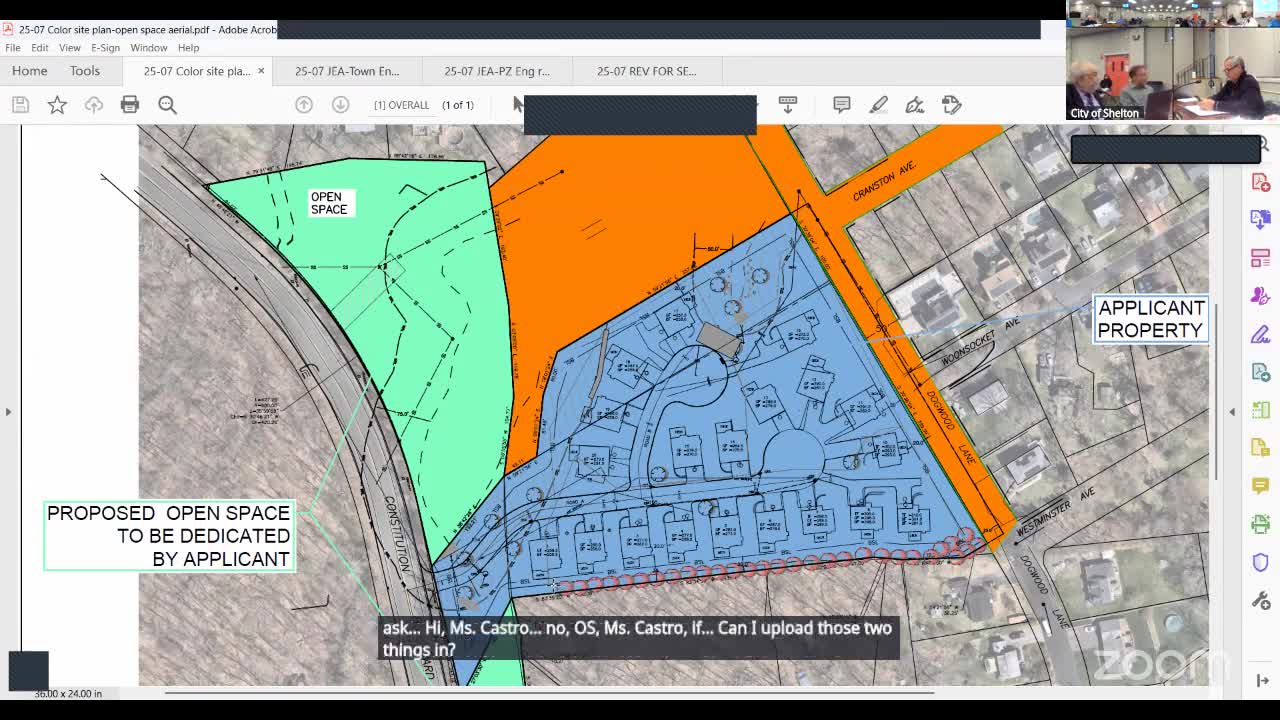The image size is (1280, 720).
Task: Click the APPLICANT PROPERTY label
Action: click(1151, 319)
